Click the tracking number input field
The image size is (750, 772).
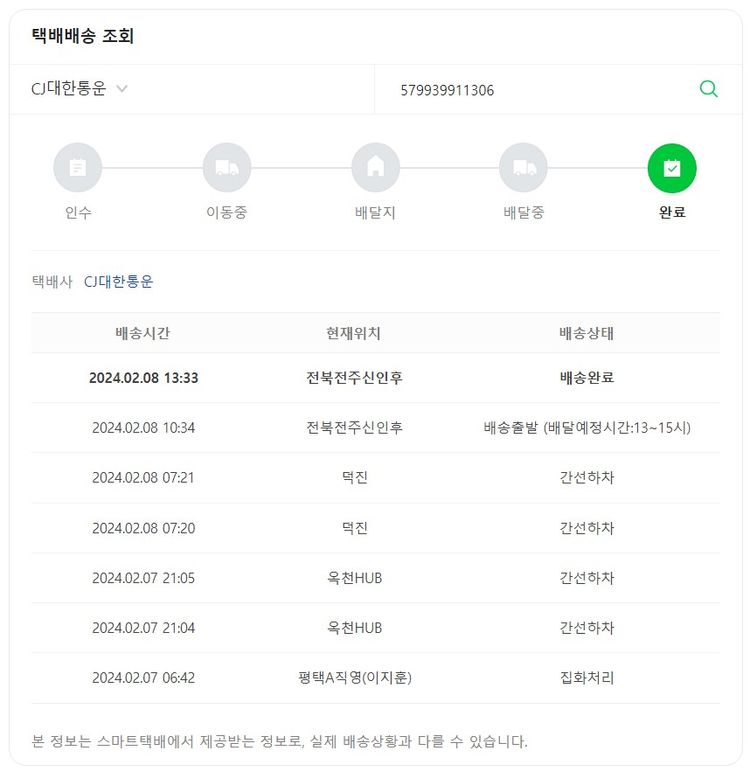540,90
